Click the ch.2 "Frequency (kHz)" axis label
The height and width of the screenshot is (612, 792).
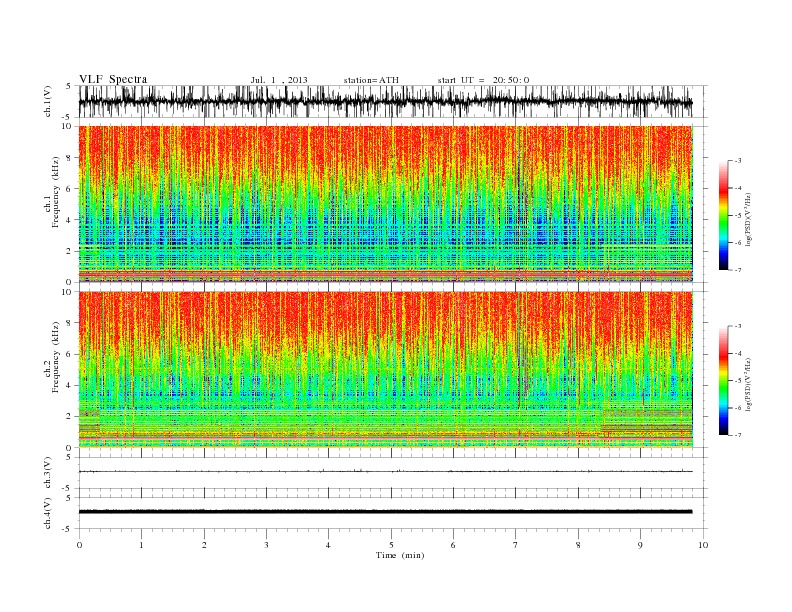tap(56, 356)
